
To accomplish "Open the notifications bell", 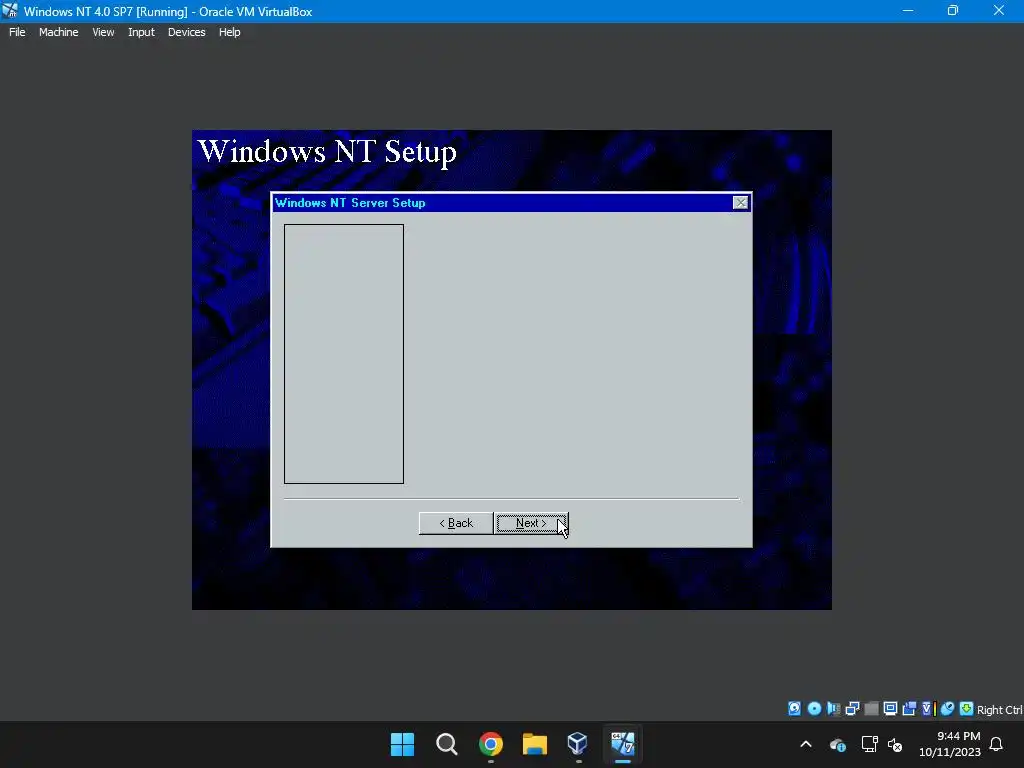I will click(996, 744).
